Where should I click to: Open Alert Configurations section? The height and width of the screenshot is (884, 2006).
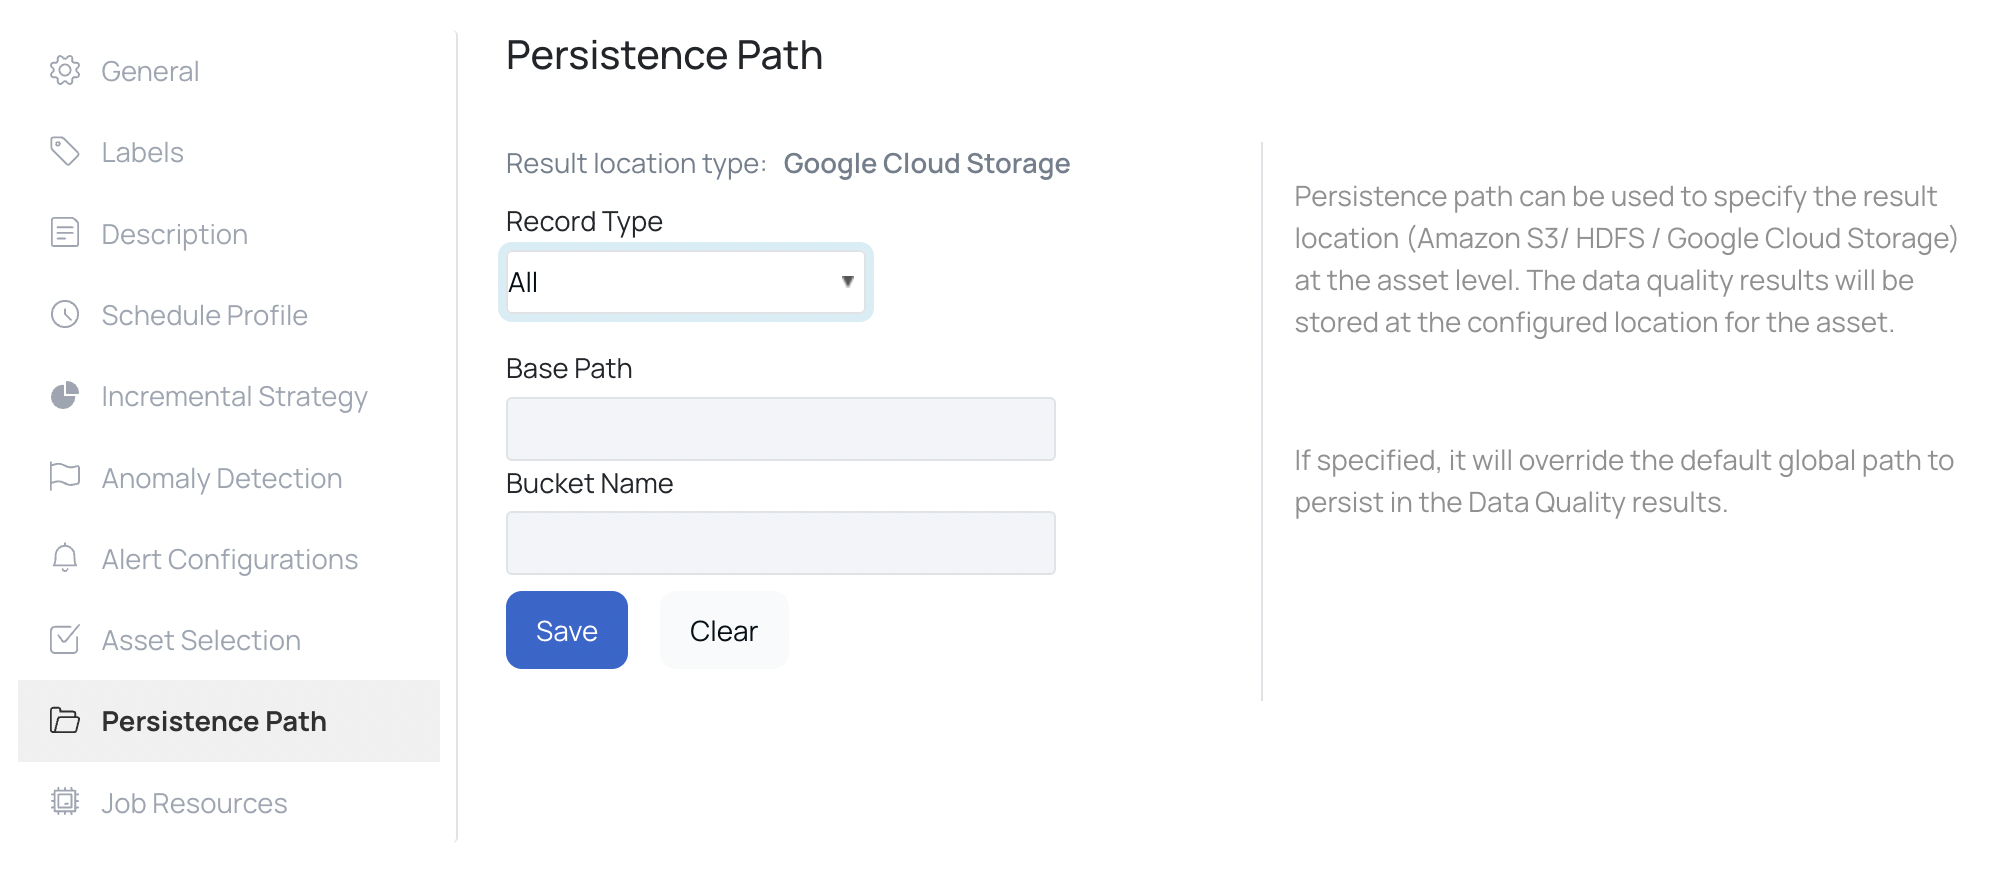click(229, 559)
